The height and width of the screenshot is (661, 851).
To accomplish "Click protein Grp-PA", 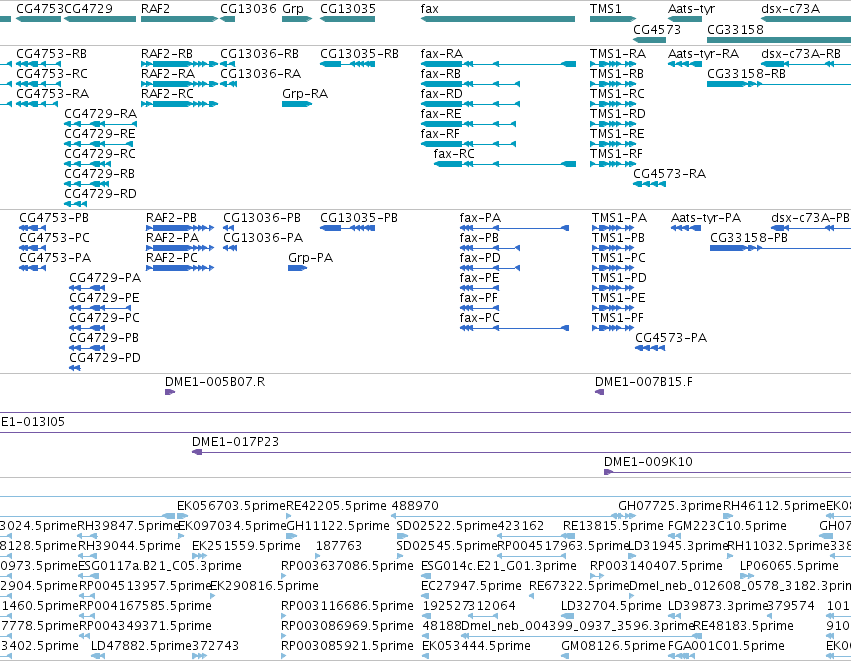I will click(297, 268).
